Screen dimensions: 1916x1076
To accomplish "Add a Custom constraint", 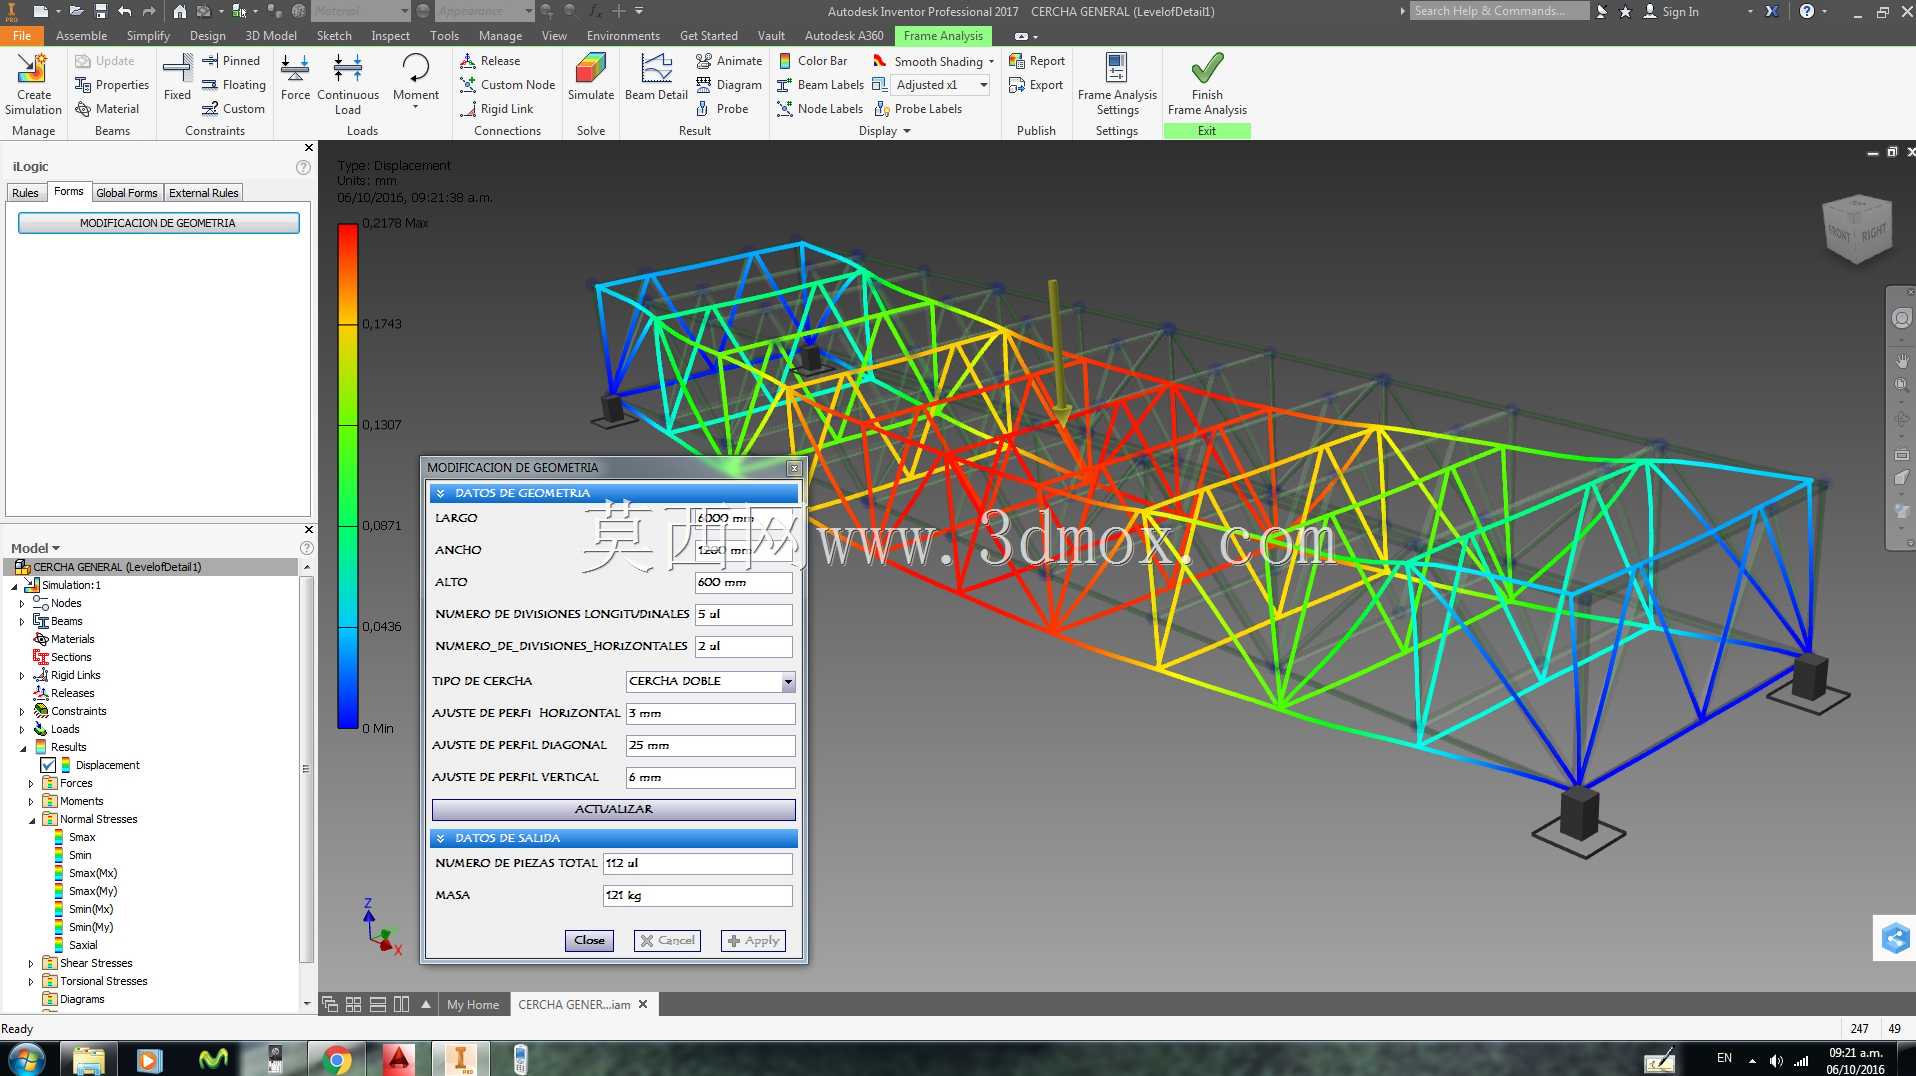I will click(x=233, y=109).
